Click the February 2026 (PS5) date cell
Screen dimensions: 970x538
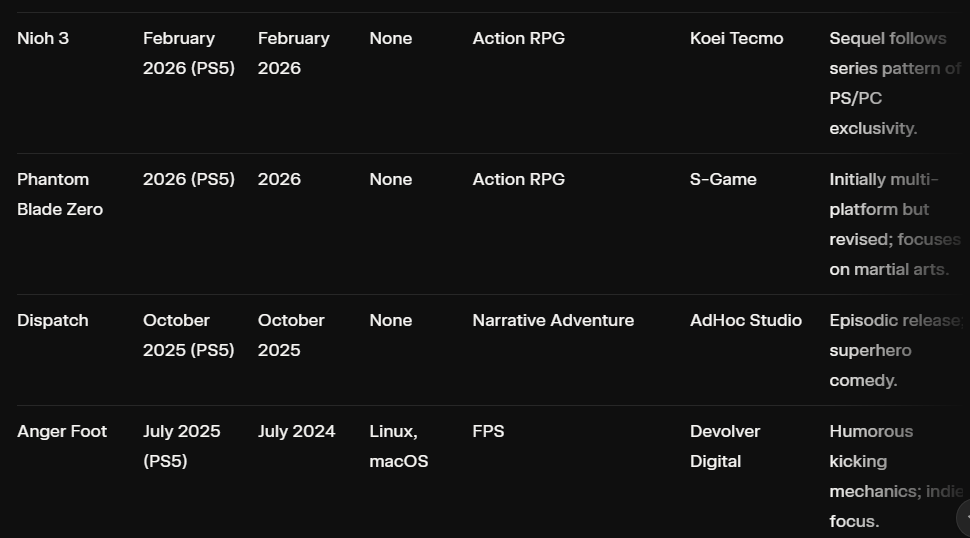(188, 53)
